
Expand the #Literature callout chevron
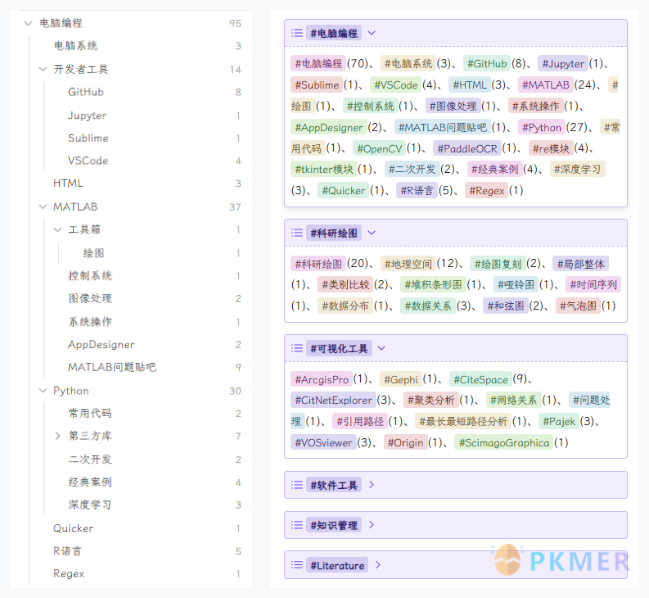coord(378,565)
